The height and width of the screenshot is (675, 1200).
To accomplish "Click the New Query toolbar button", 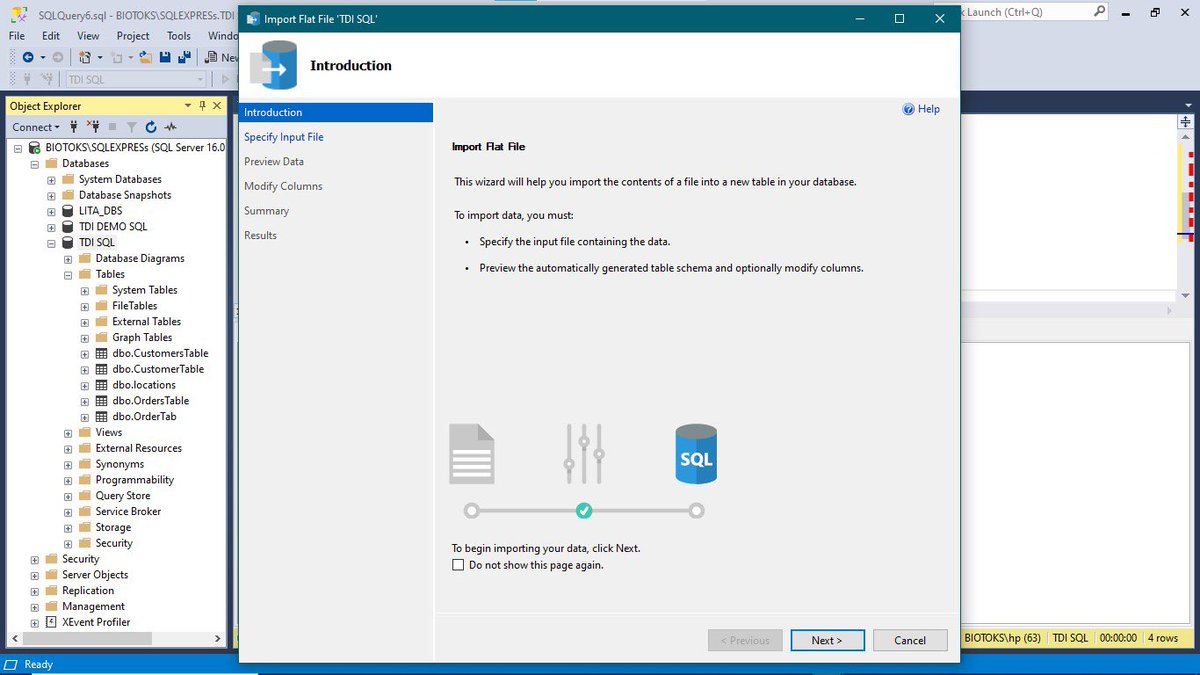I will [x=222, y=57].
